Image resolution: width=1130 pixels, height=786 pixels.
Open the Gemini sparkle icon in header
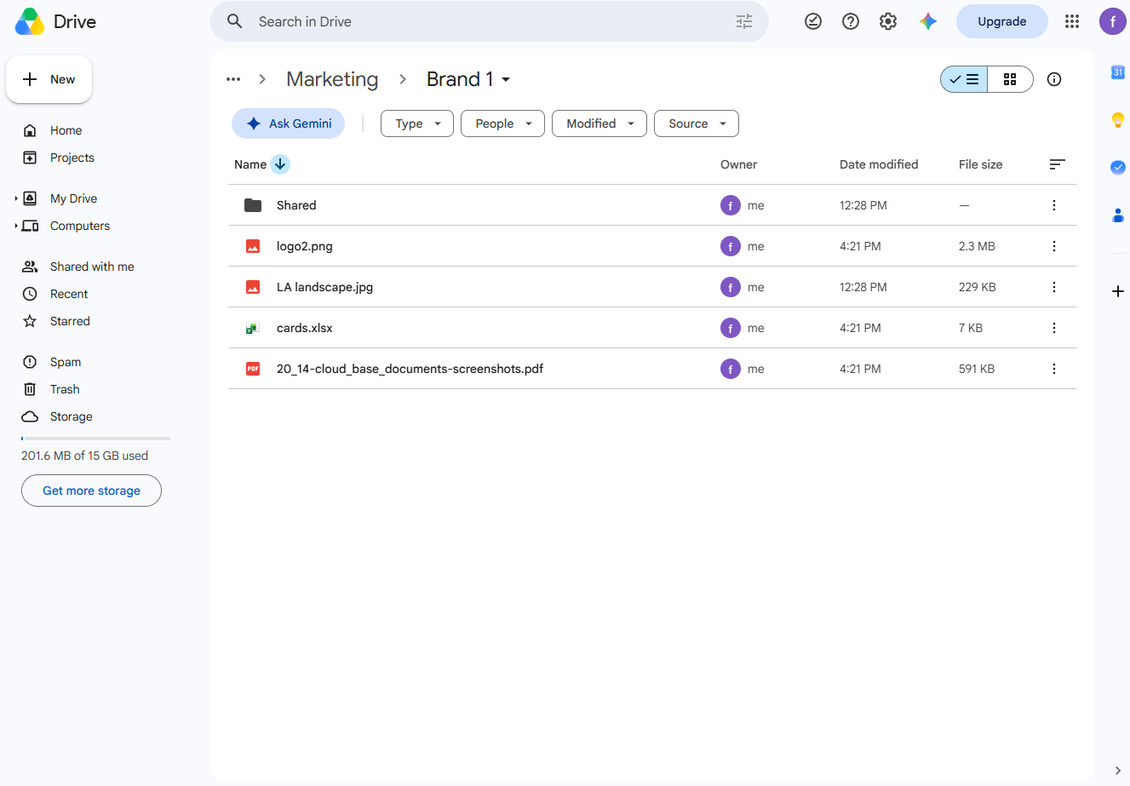point(928,22)
